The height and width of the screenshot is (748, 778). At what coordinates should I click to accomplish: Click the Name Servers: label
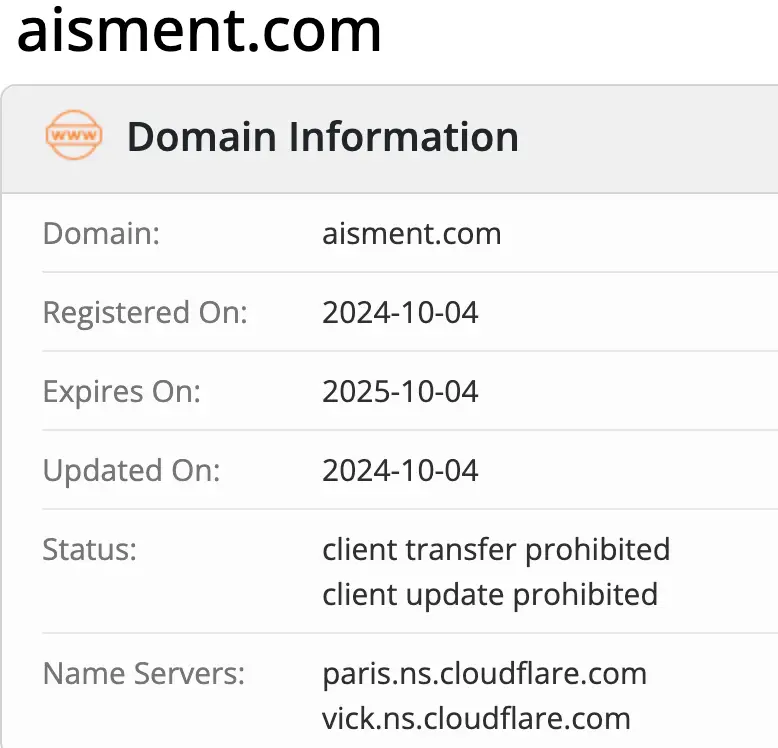tap(144, 674)
